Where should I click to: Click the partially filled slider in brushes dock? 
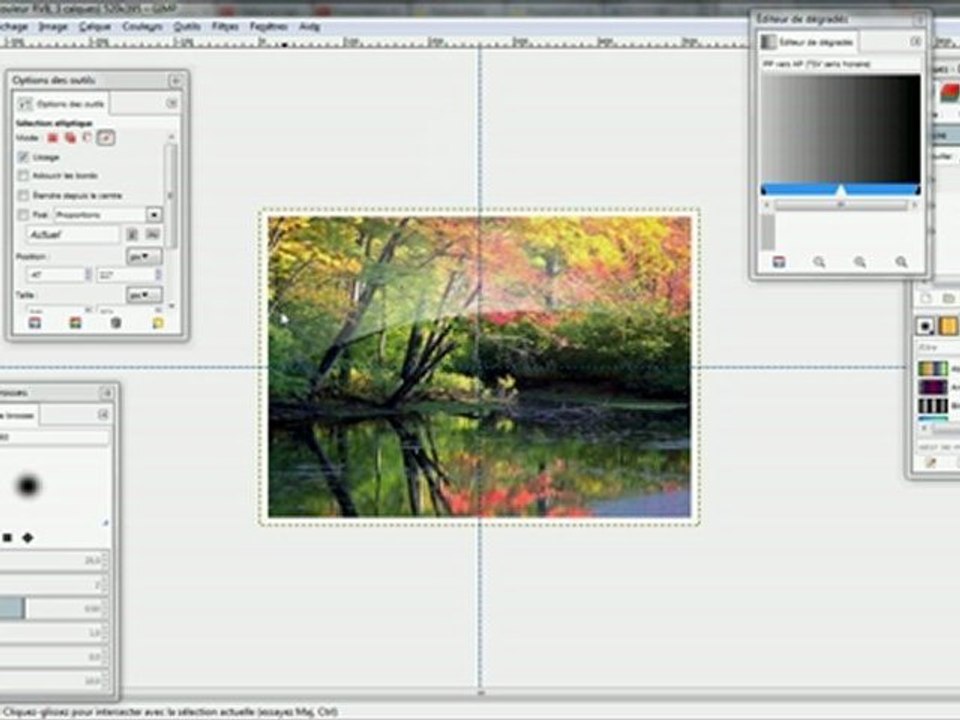click(x=54, y=609)
